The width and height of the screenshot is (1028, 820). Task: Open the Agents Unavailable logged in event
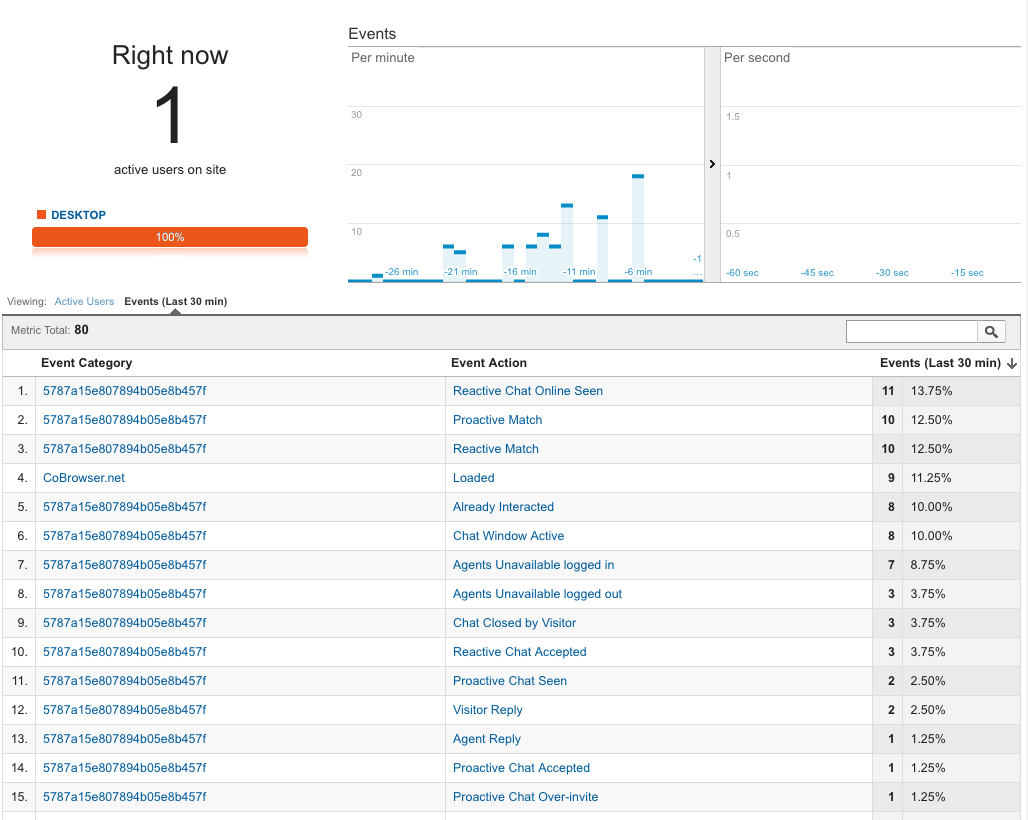tap(533, 565)
